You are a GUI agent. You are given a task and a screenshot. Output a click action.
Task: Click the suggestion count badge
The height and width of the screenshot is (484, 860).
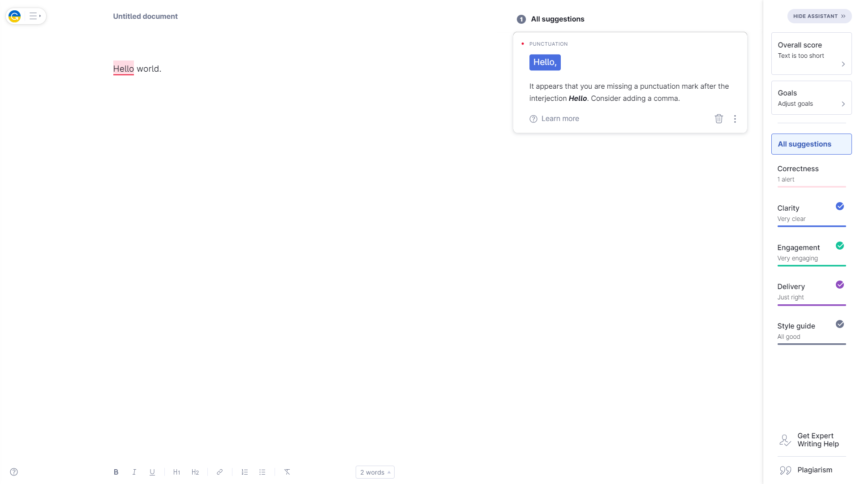point(521,19)
